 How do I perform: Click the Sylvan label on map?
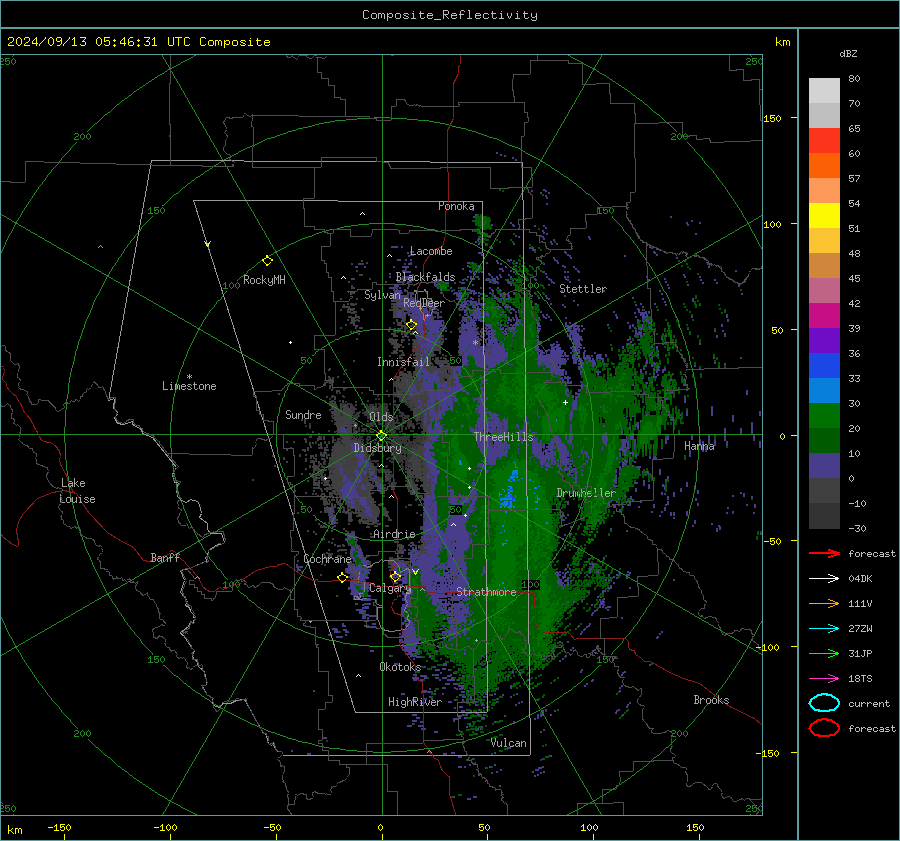click(382, 295)
